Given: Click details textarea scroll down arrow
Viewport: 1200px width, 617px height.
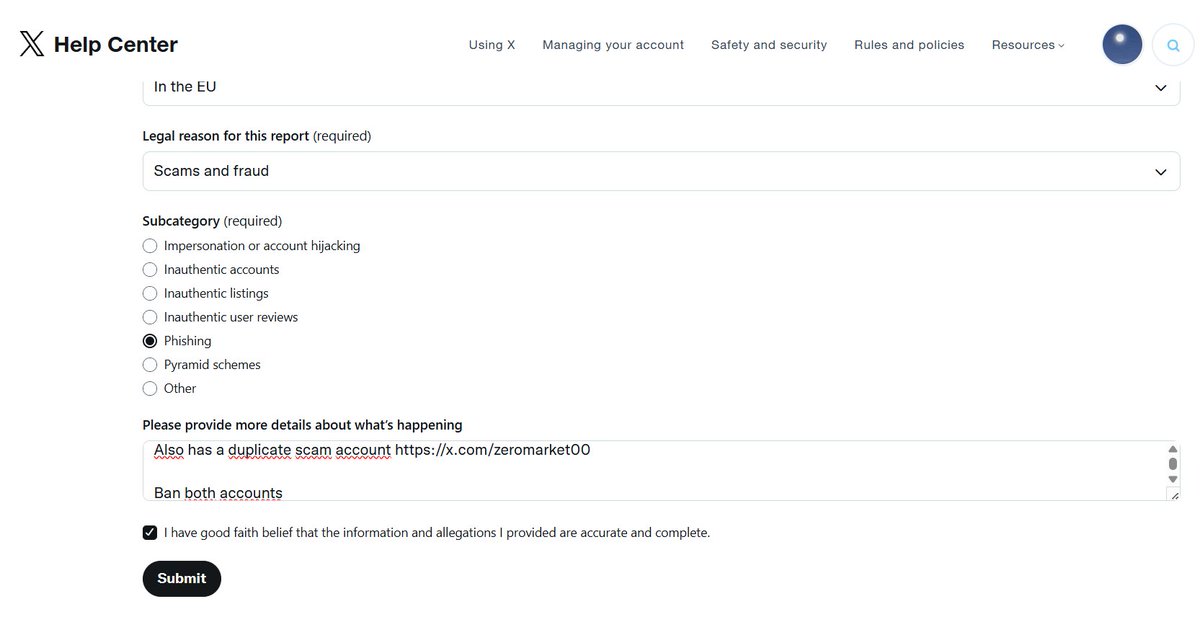Looking at the screenshot, I should pyautogui.click(x=1173, y=480).
